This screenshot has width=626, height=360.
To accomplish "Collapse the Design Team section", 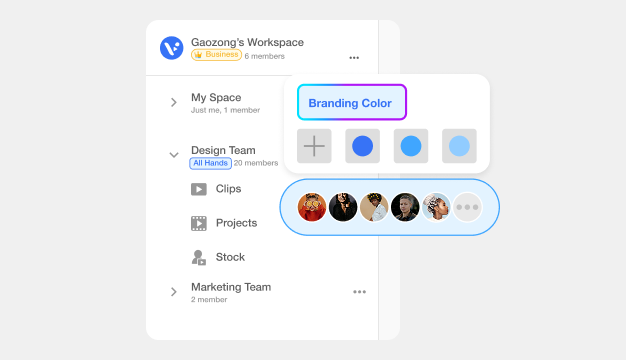I will click(174, 155).
